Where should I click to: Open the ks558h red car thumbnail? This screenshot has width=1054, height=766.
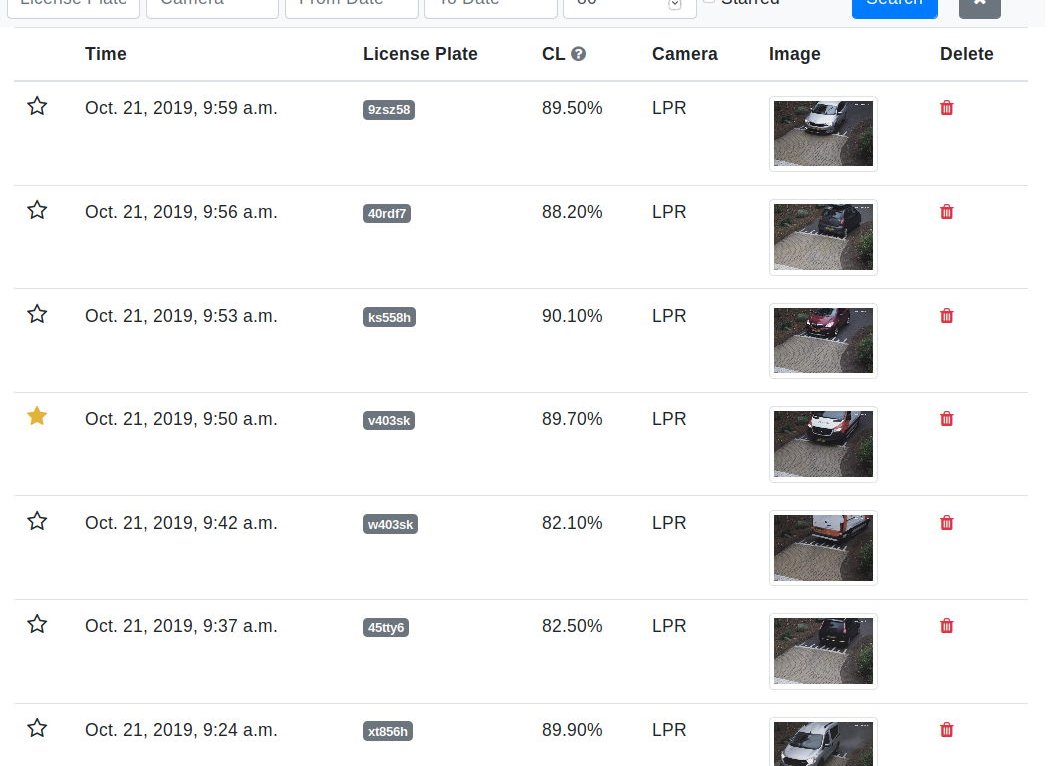pos(823,341)
